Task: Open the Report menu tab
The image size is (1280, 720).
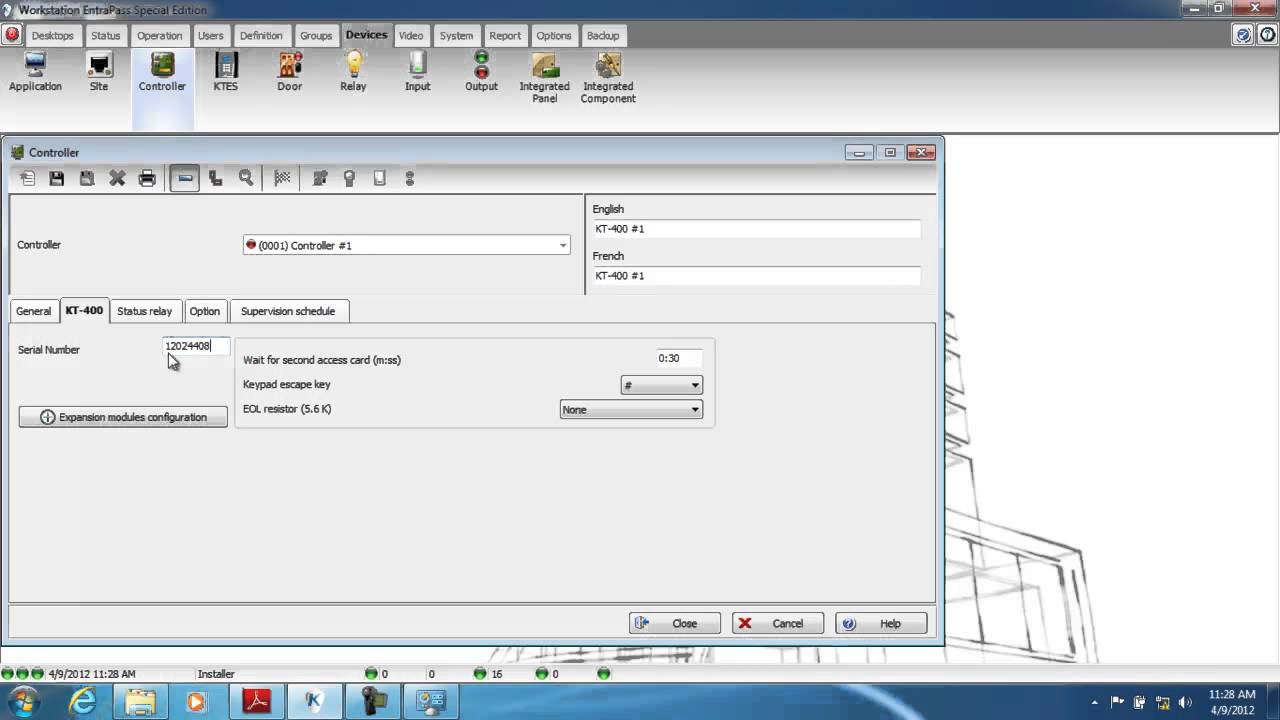Action: click(x=505, y=35)
